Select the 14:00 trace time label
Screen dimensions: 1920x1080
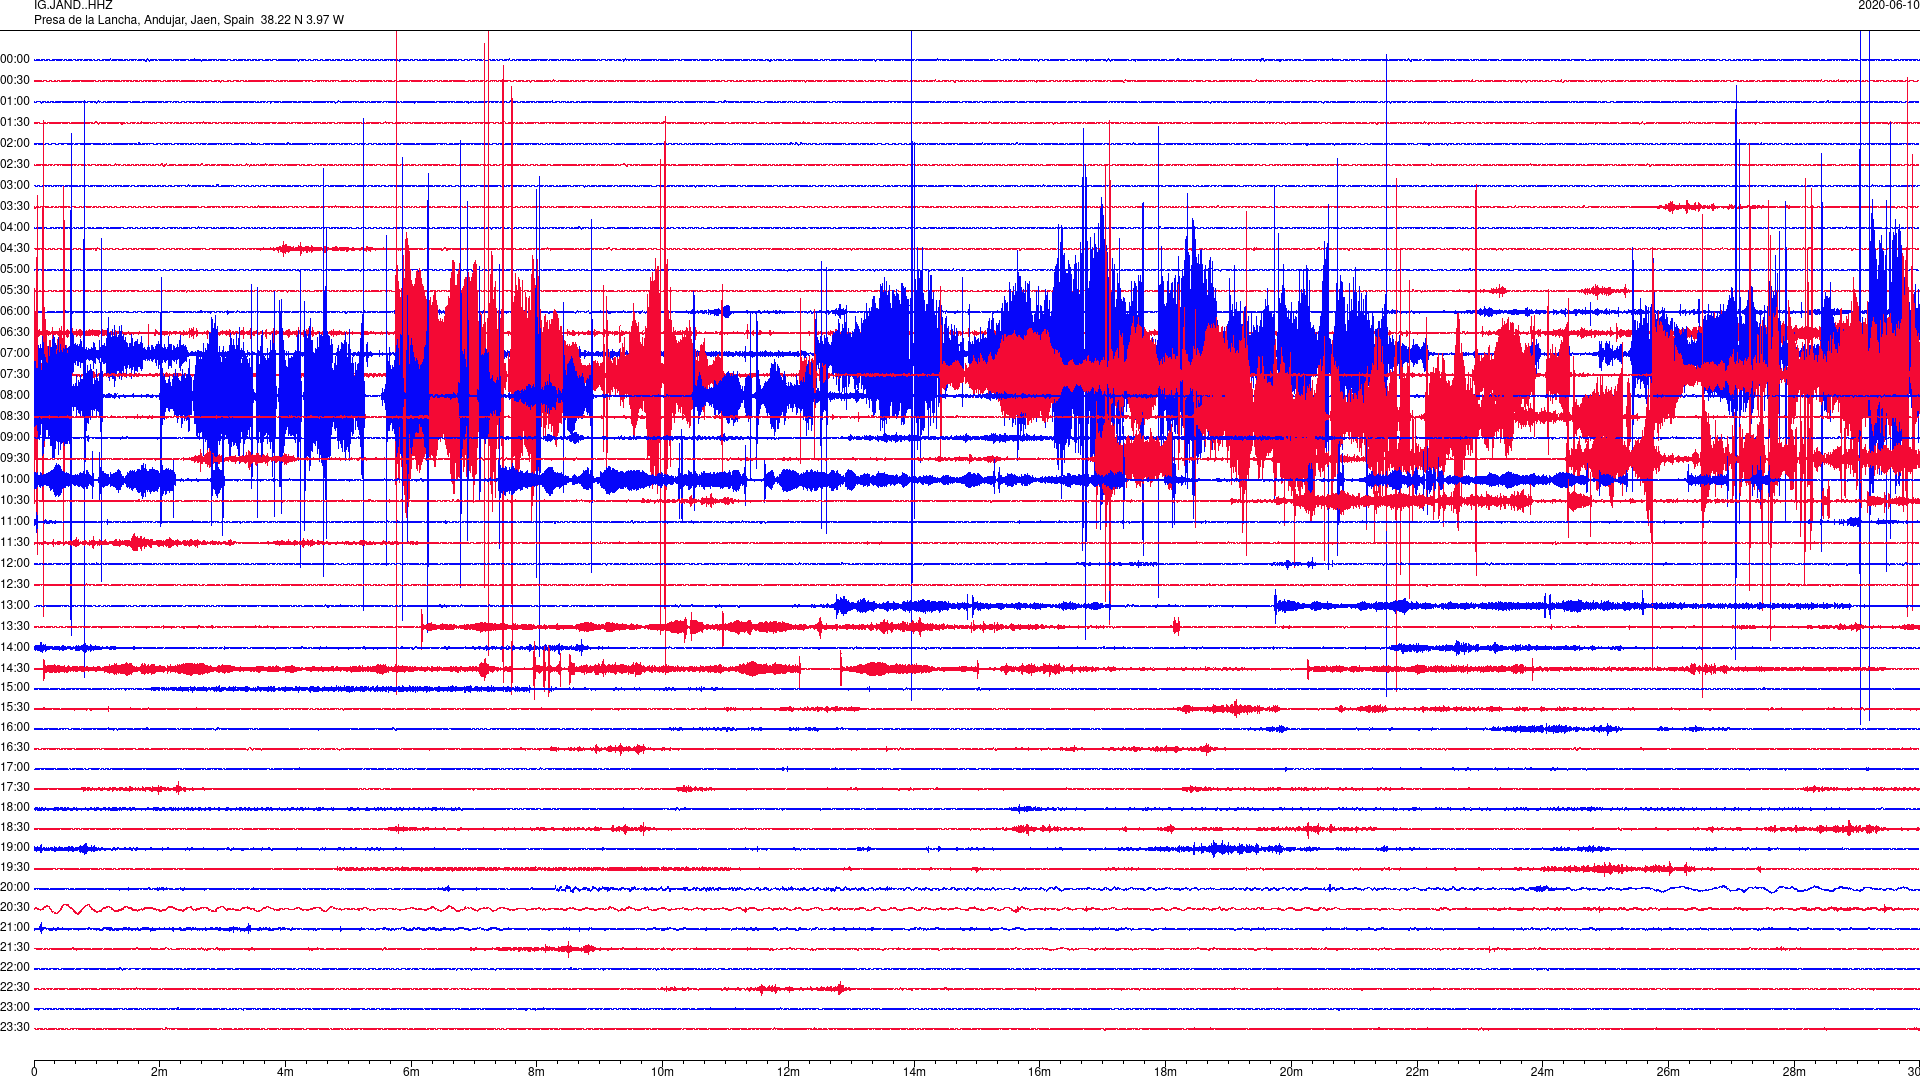tap(15, 648)
